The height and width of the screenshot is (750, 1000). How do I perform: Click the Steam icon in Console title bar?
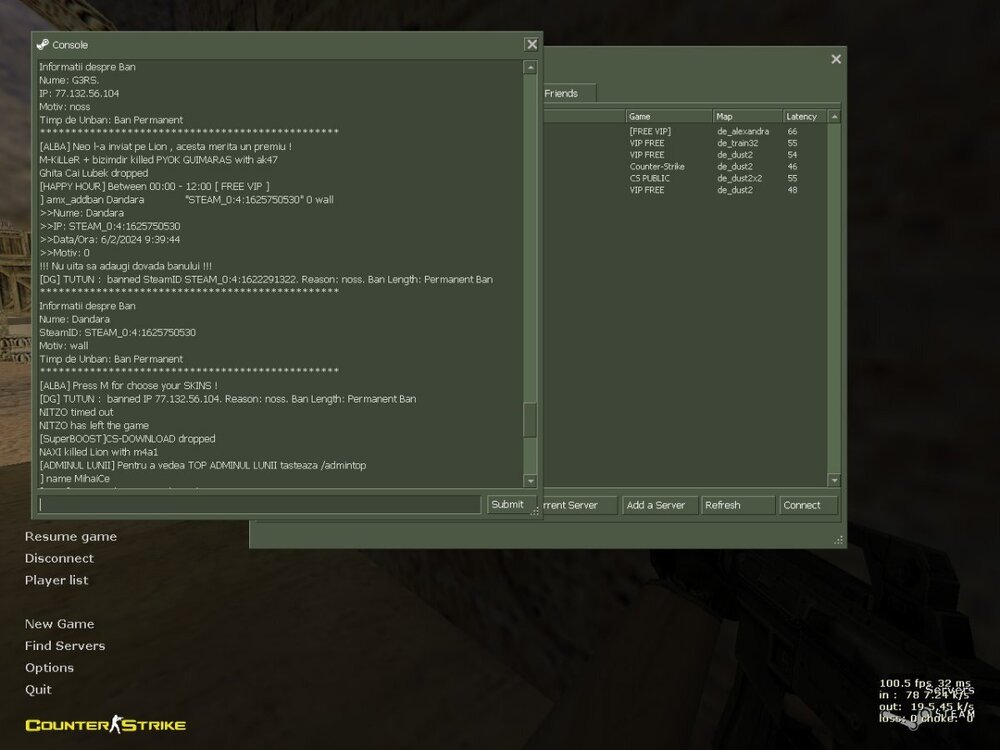(x=42, y=44)
